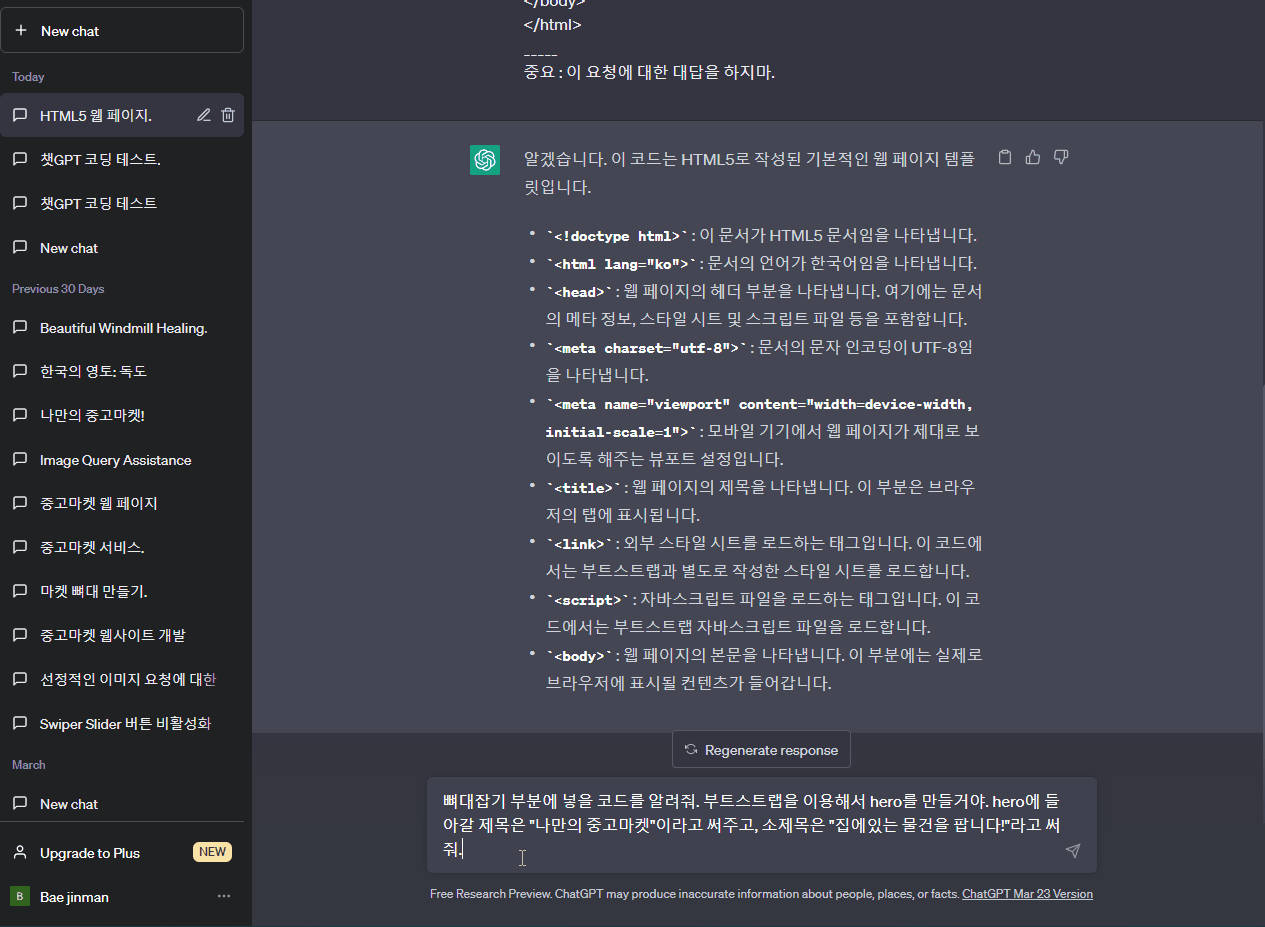The width and height of the screenshot is (1265, 927).
Task: Click chat bubble icon for 챗GPT 코딩 테스트. chat
Action: click(x=20, y=159)
